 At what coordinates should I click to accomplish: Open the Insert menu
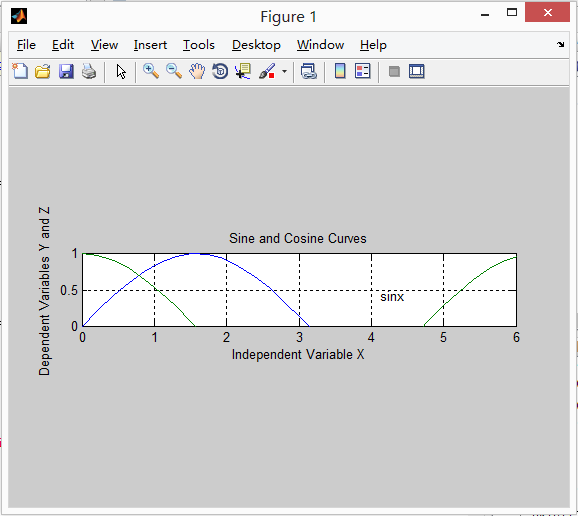(x=150, y=45)
